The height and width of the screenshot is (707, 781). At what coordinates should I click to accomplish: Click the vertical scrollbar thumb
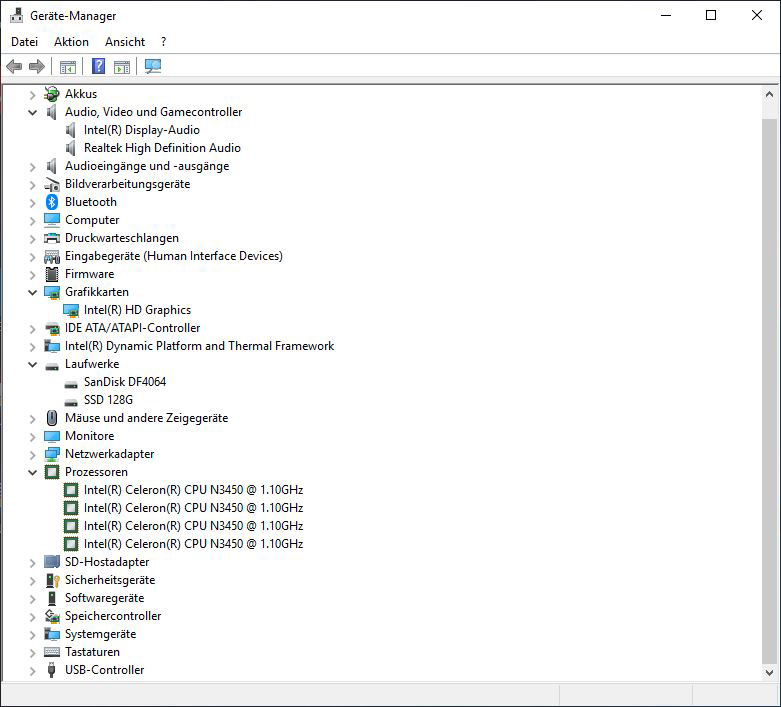point(769,391)
